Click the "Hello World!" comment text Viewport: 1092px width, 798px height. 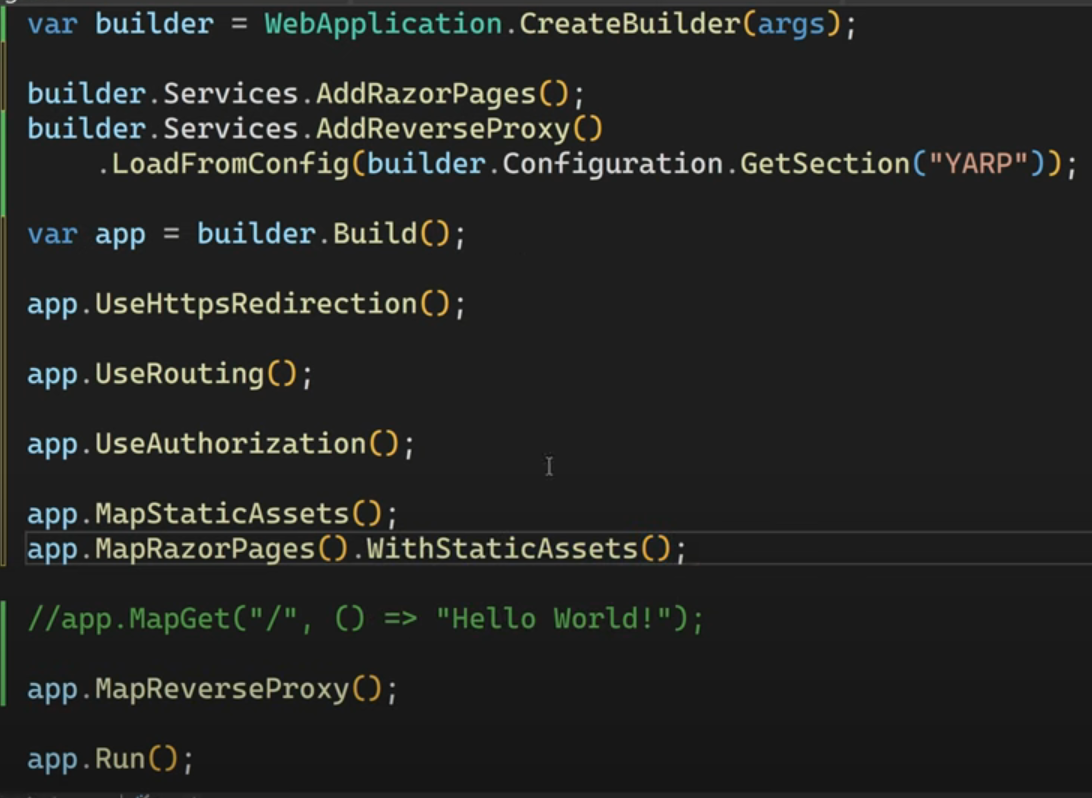click(x=553, y=619)
